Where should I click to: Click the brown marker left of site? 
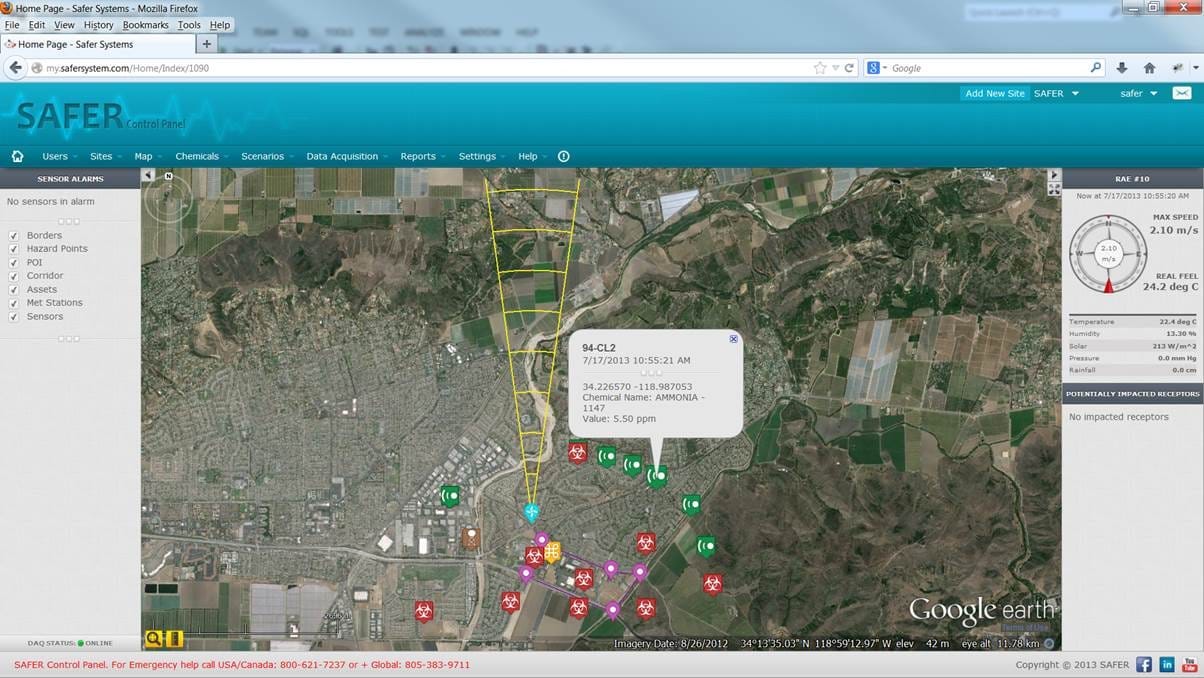471,538
